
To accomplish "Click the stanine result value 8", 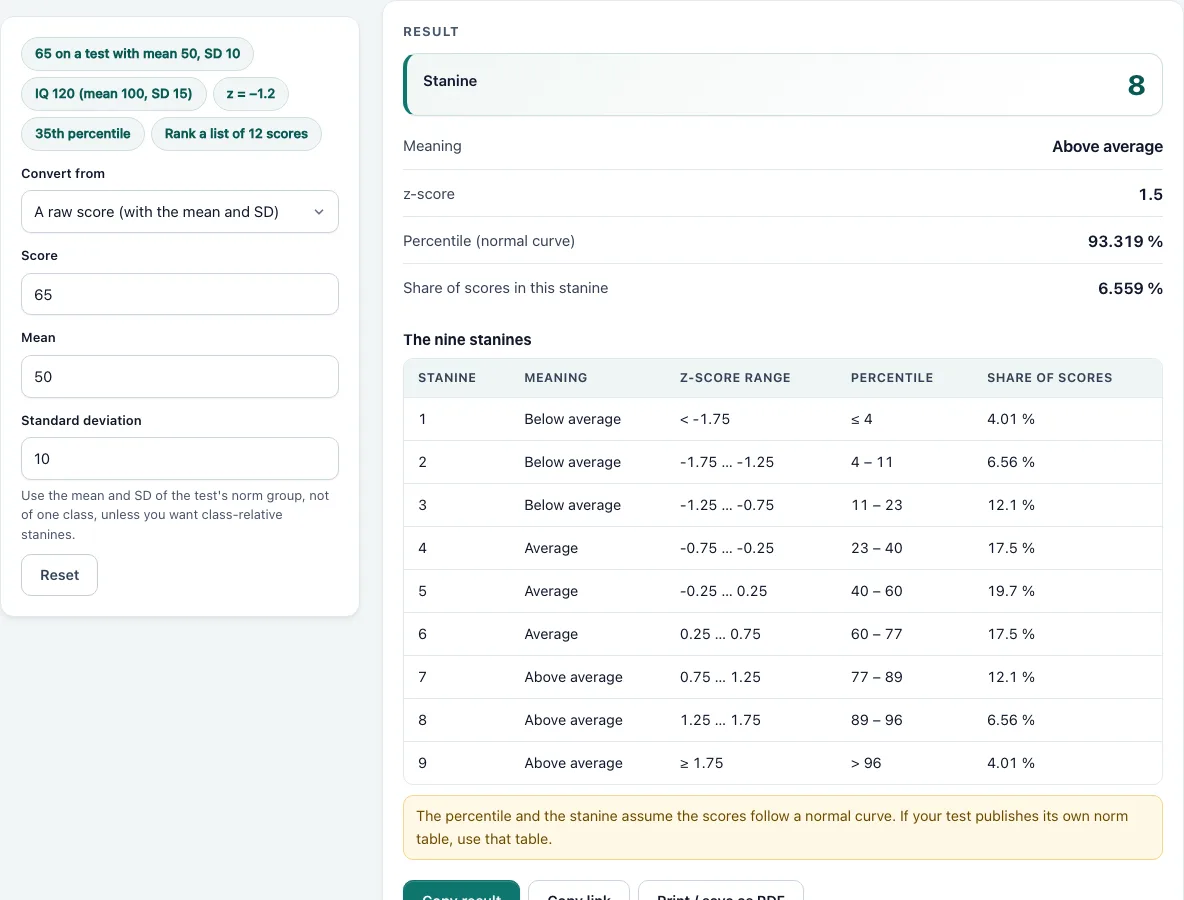I will (1136, 85).
